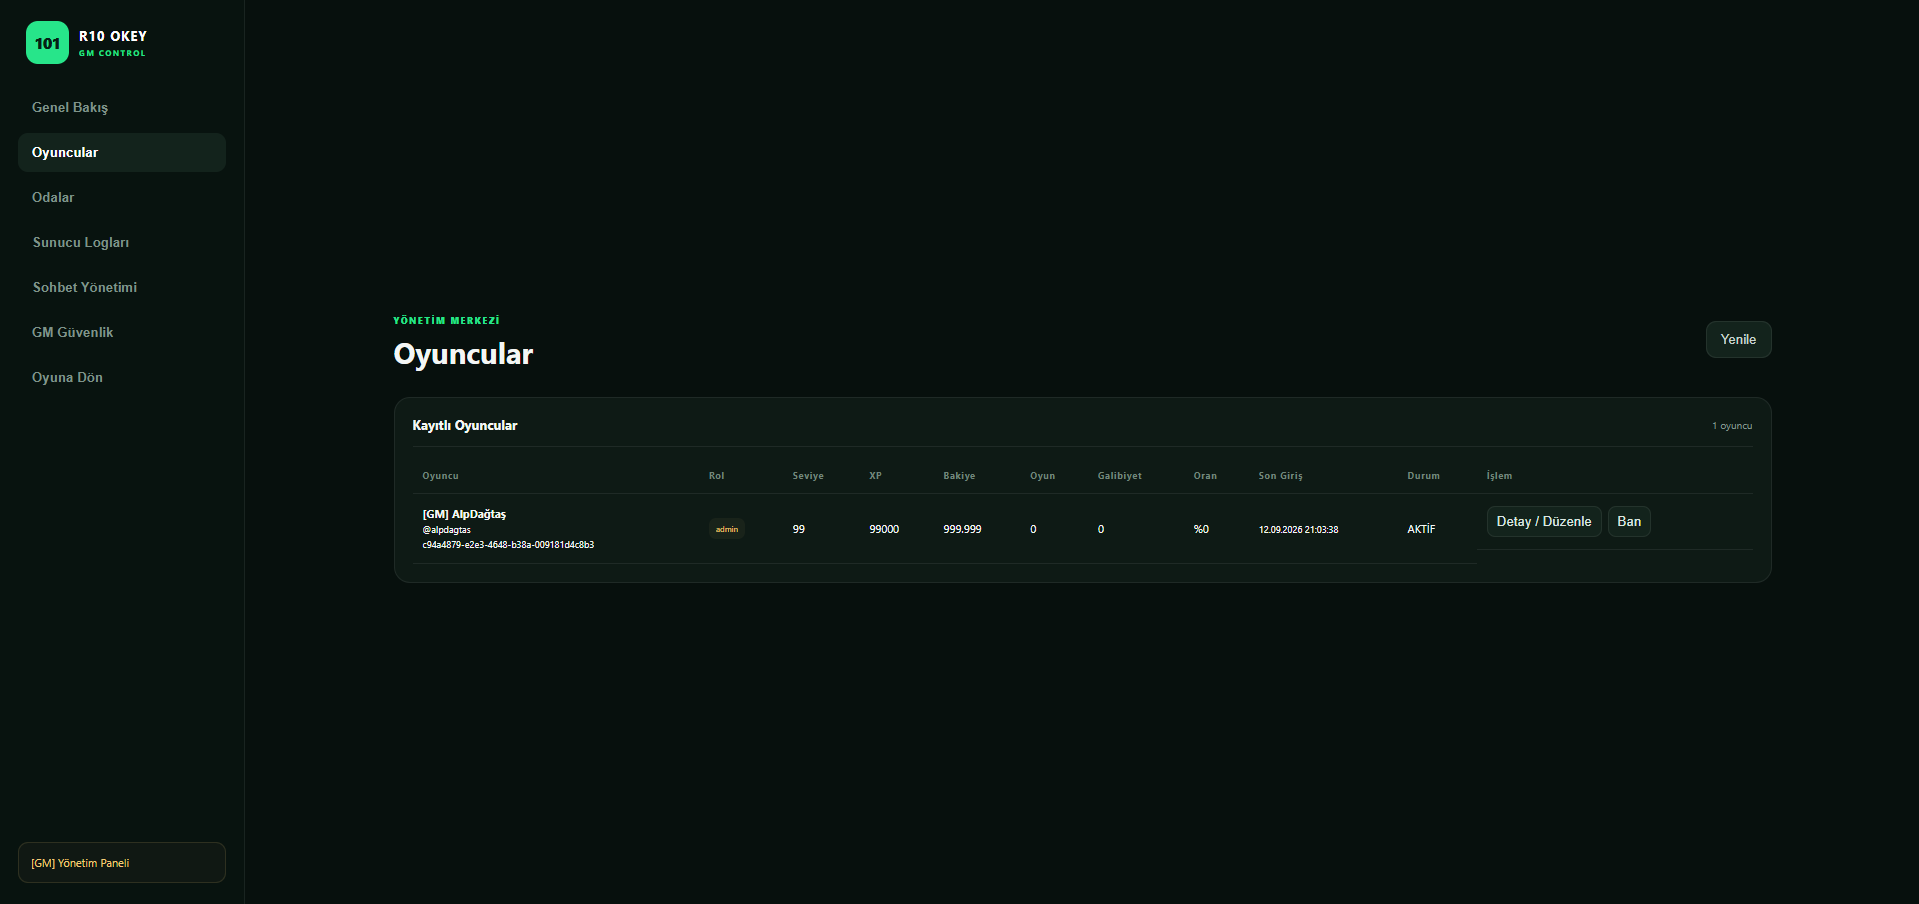
Task: Click the Seviye column header
Action: [x=808, y=476]
